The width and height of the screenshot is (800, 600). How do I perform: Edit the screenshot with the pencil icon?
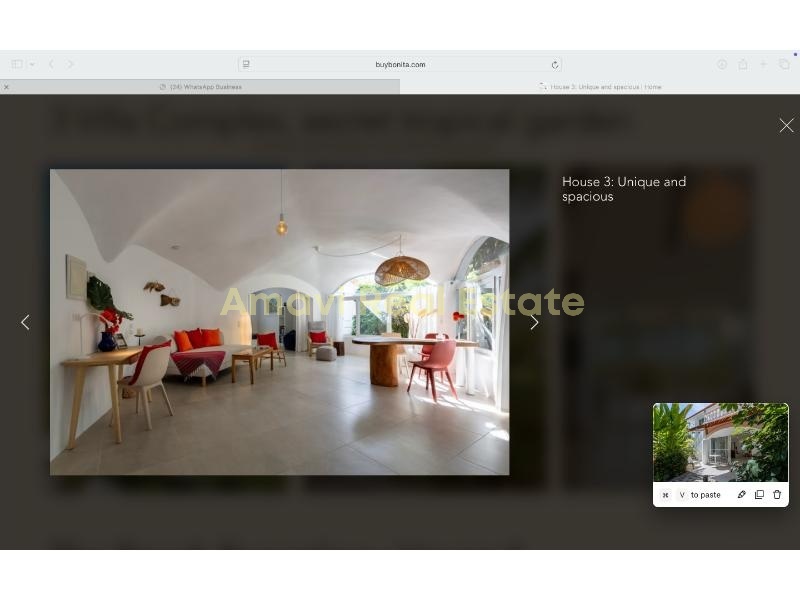coord(741,495)
